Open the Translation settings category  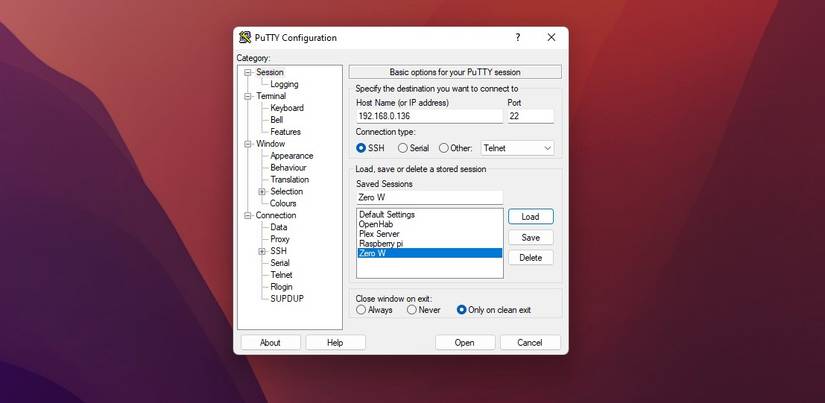pos(289,179)
